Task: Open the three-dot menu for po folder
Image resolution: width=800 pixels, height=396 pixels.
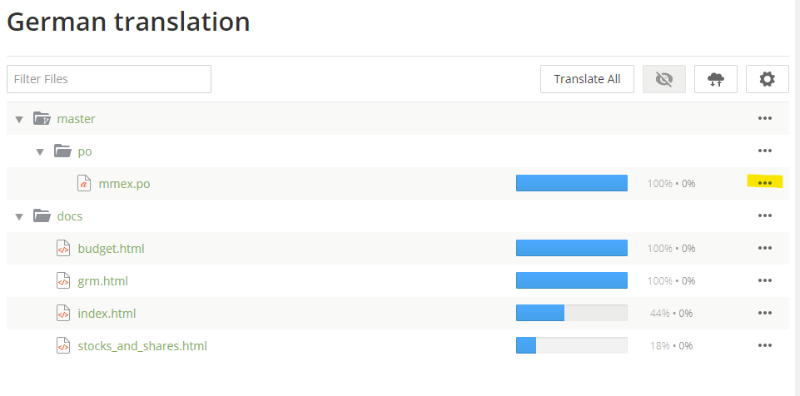Action: 764,151
